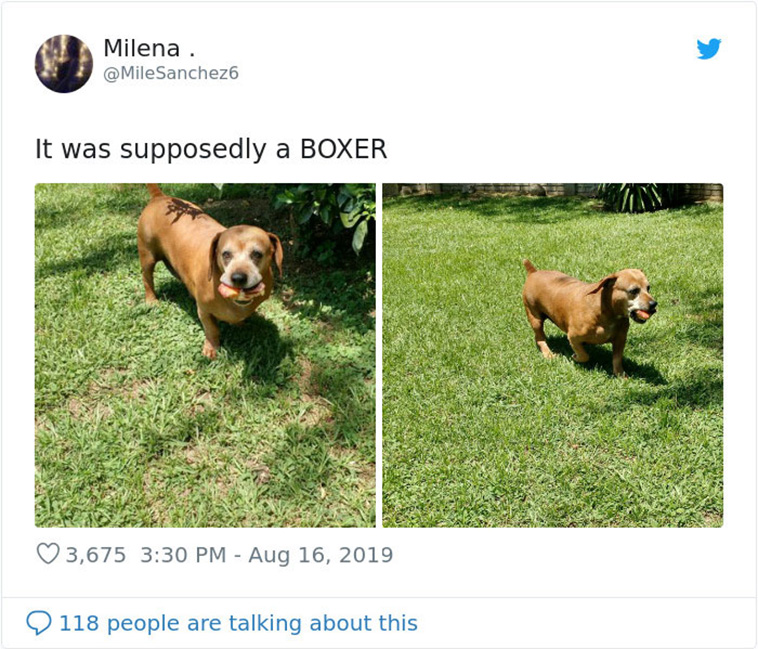This screenshot has height=649, width=758.
Task: Click the number 118 in conversation link
Action: [79, 623]
